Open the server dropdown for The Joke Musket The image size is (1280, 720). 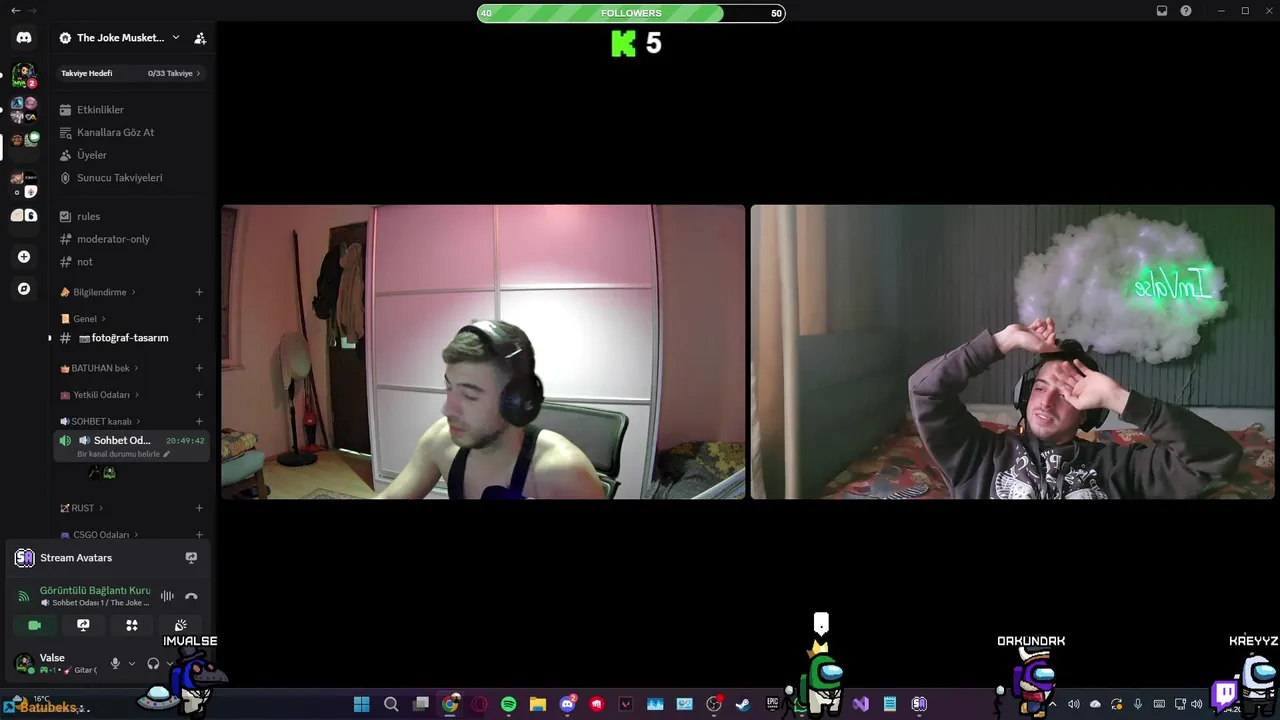tap(176, 37)
